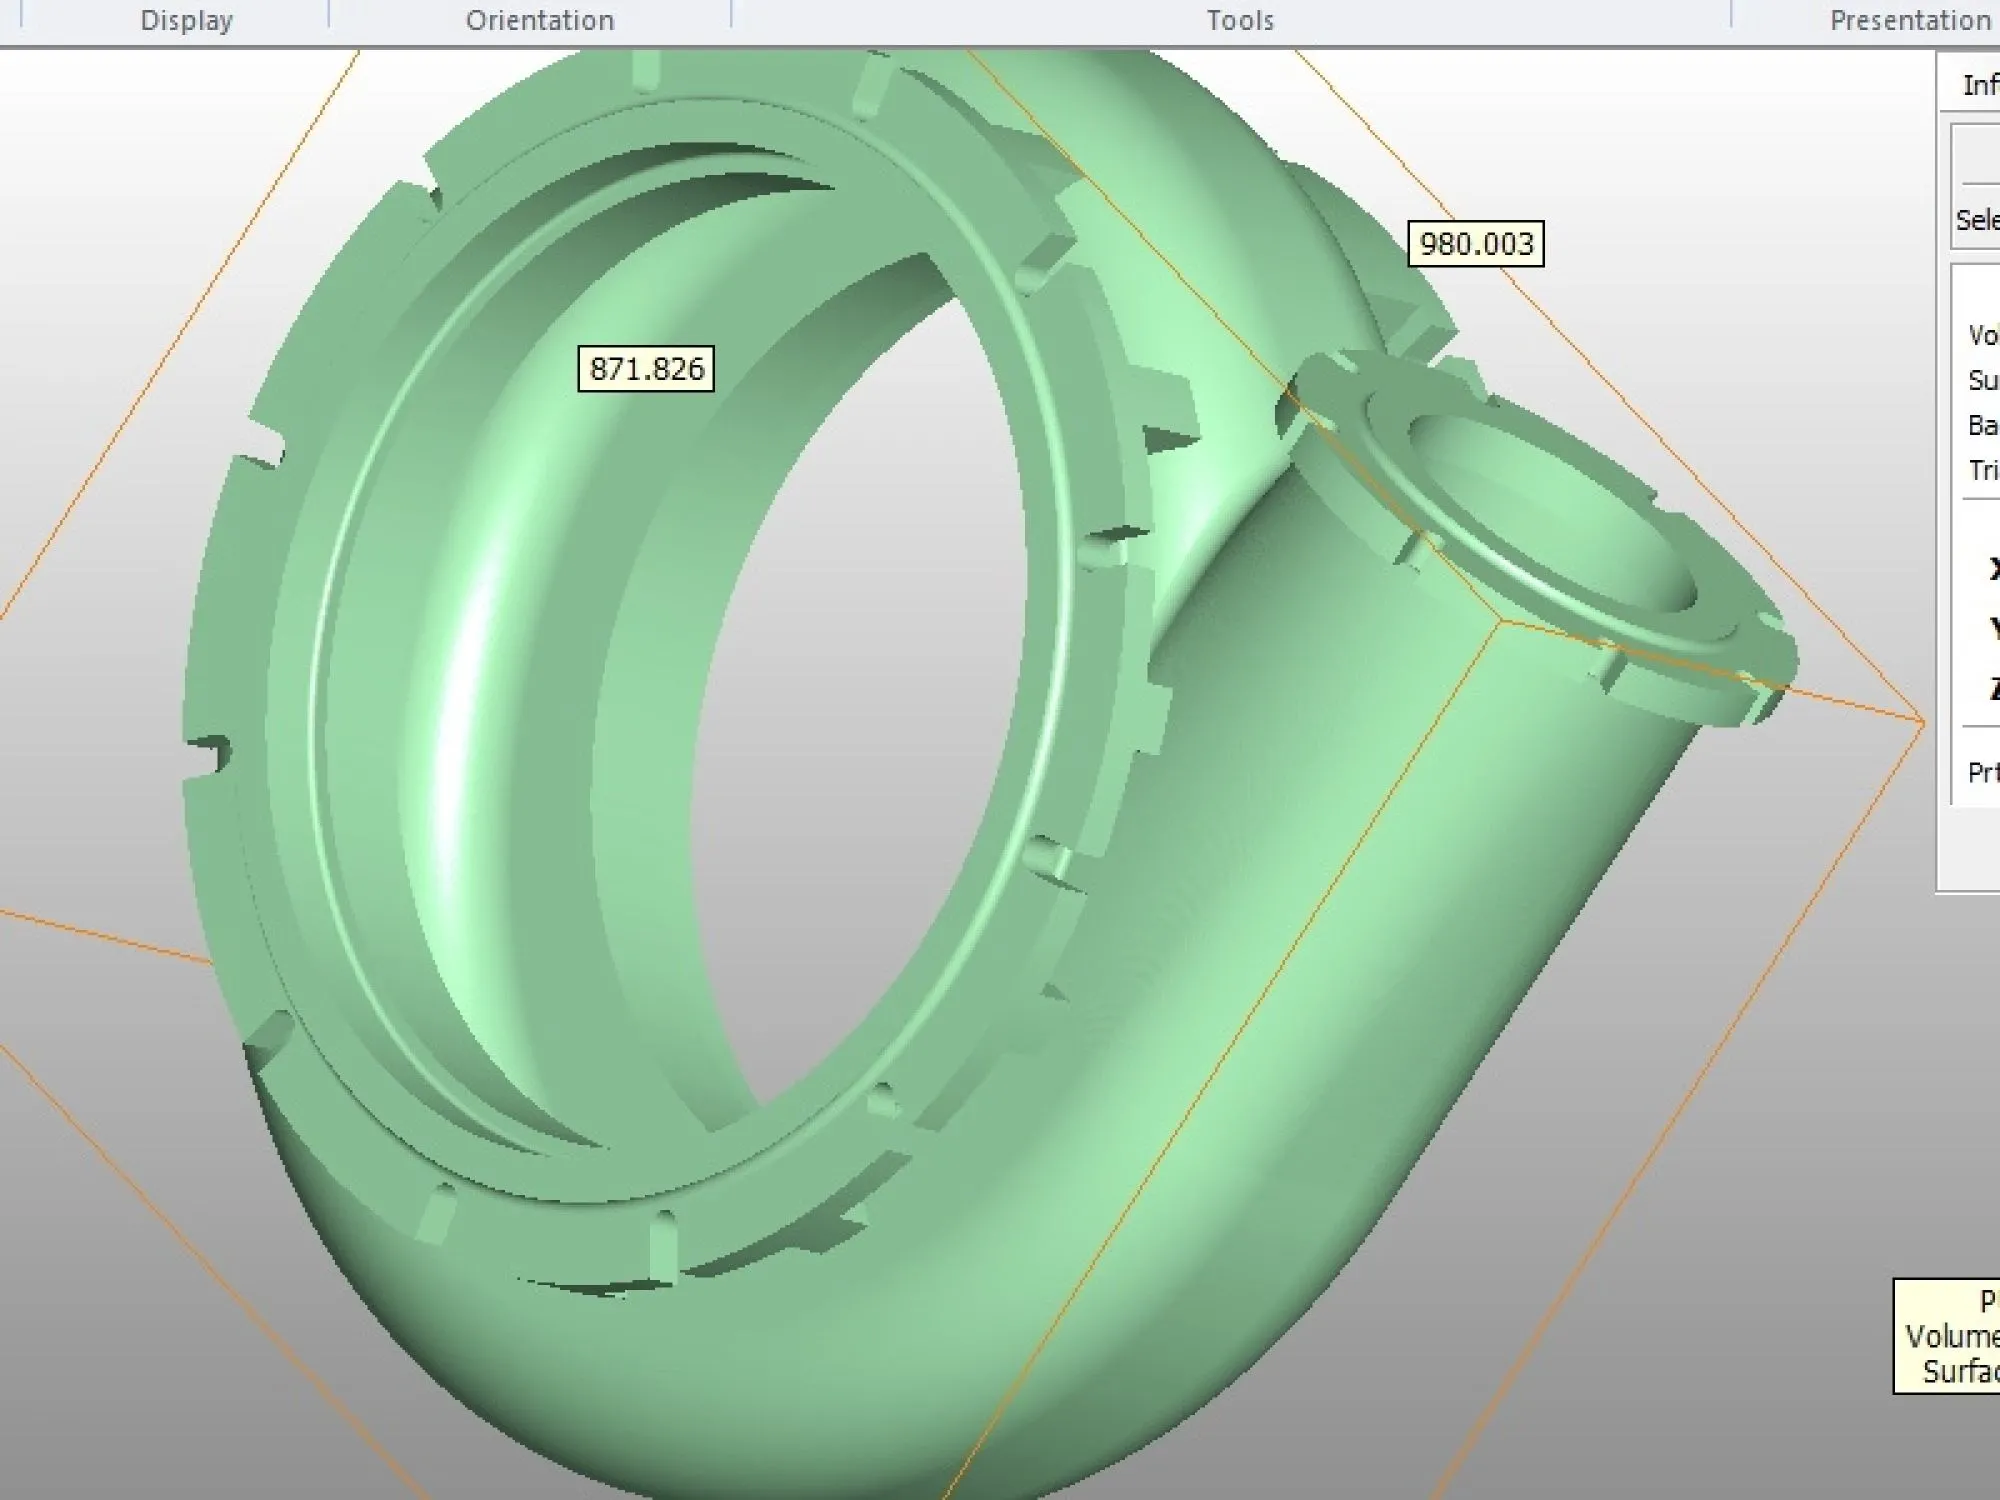Click the Su (surface) row in info panel
This screenshot has height=1500, width=2000.
[1983, 380]
